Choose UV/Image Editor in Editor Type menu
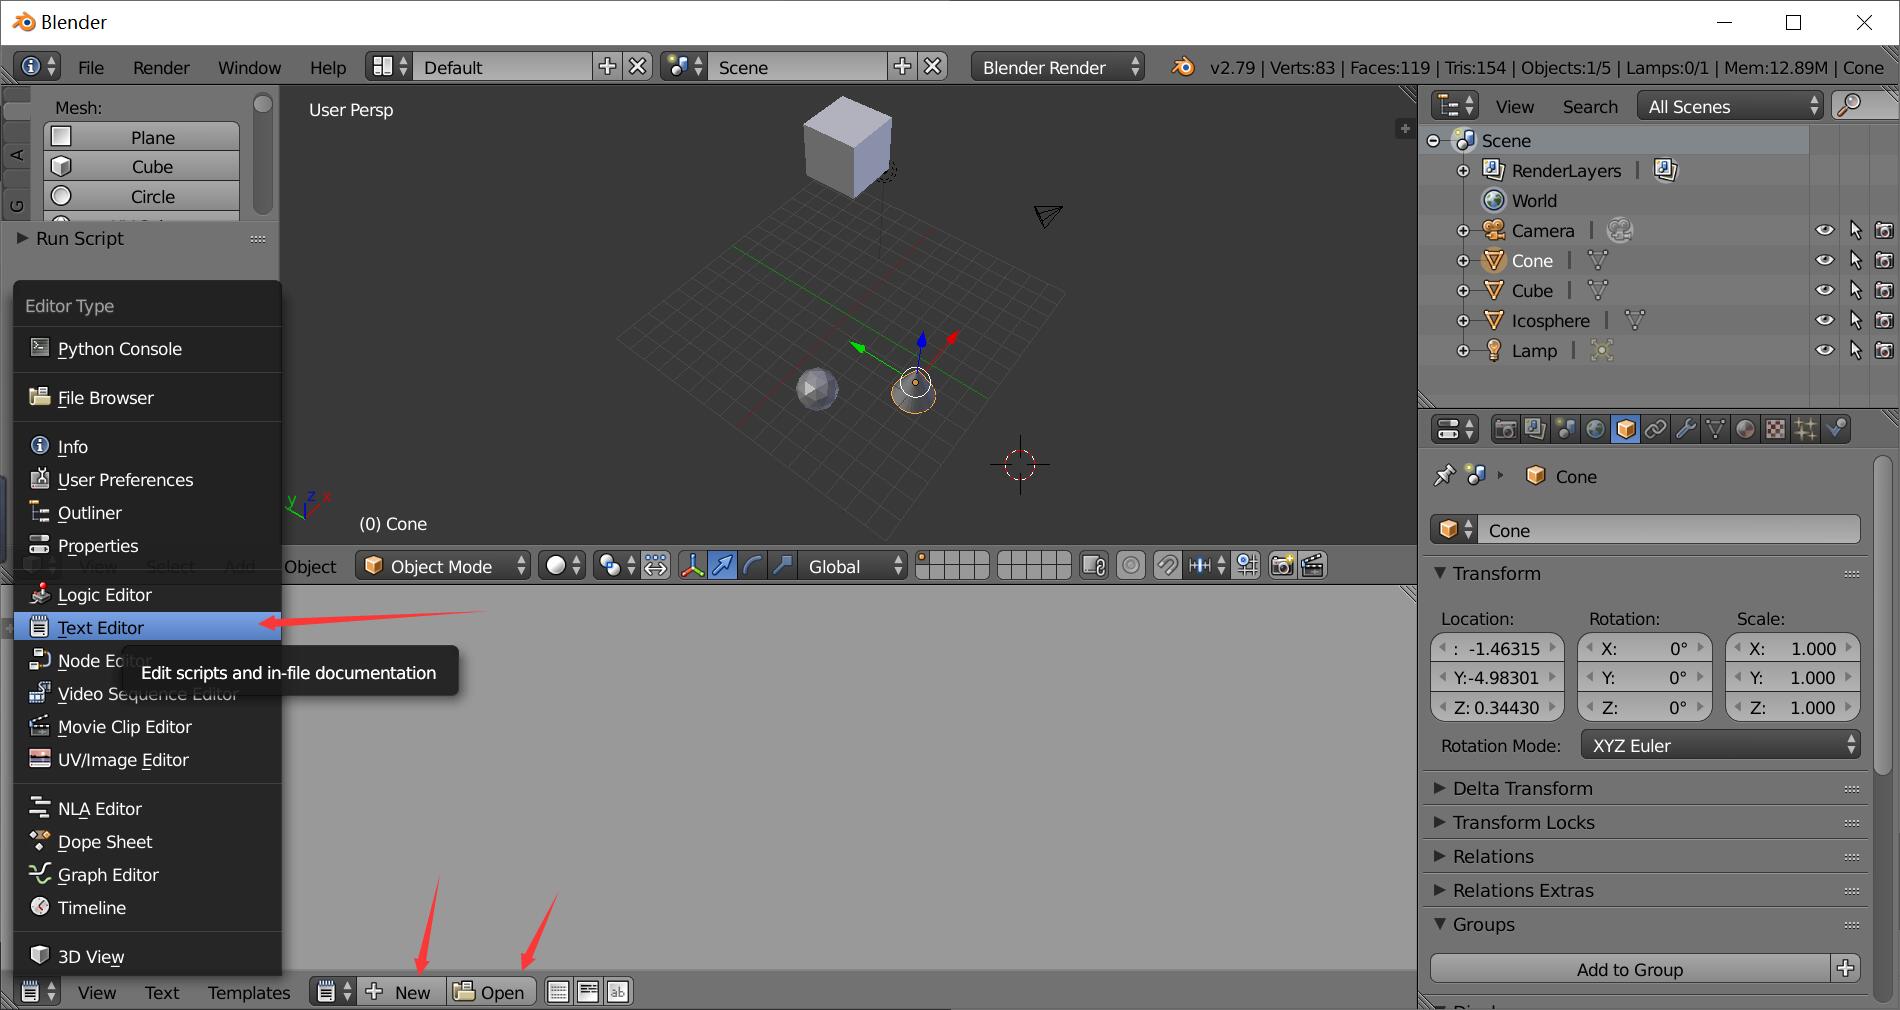This screenshot has height=1010, width=1900. (x=148, y=759)
